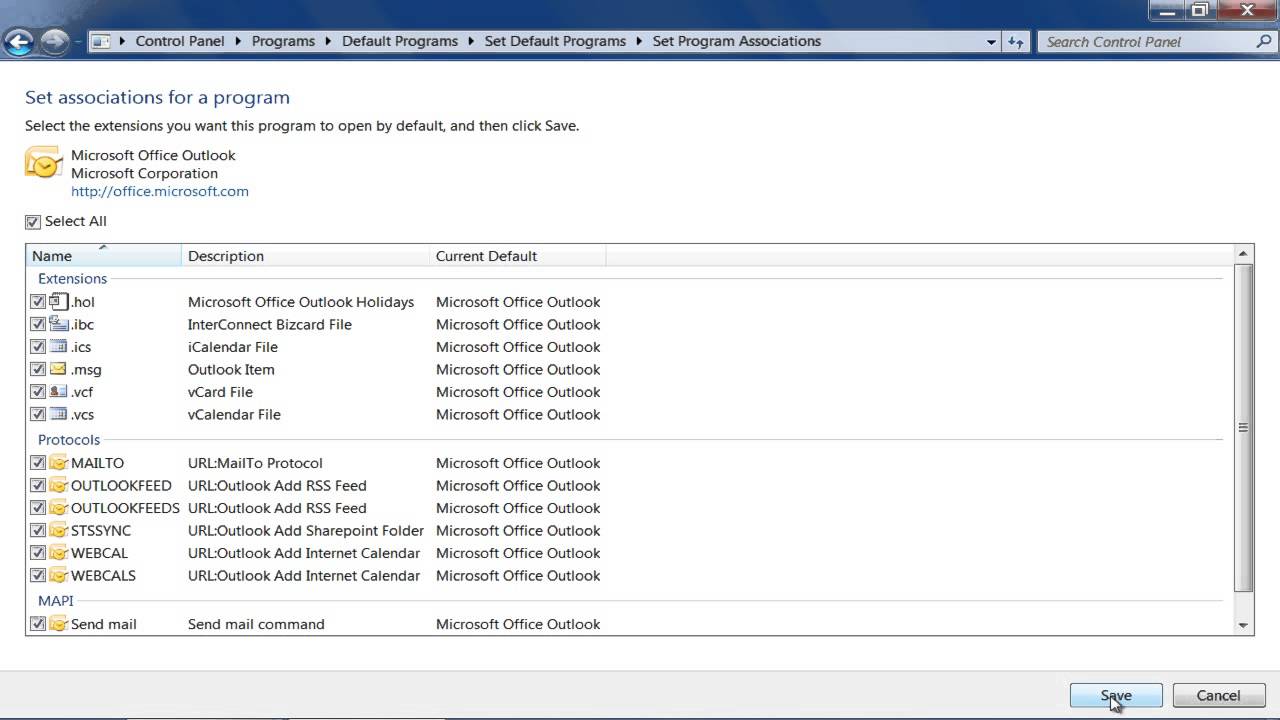This screenshot has width=1280, height=720.
Task: Uncheck the .hol extension checkbox
Action: point(37,302)
